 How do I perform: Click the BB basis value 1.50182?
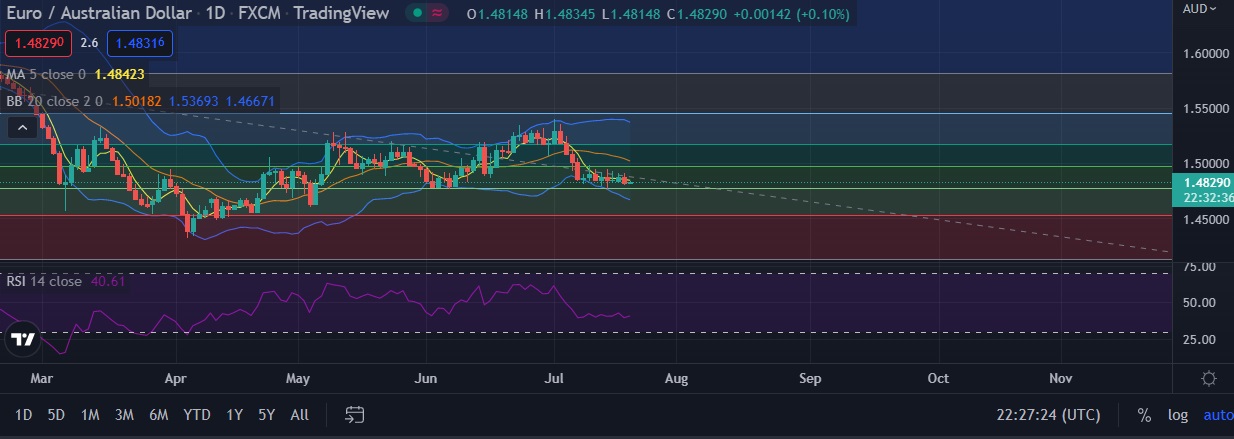137,101
